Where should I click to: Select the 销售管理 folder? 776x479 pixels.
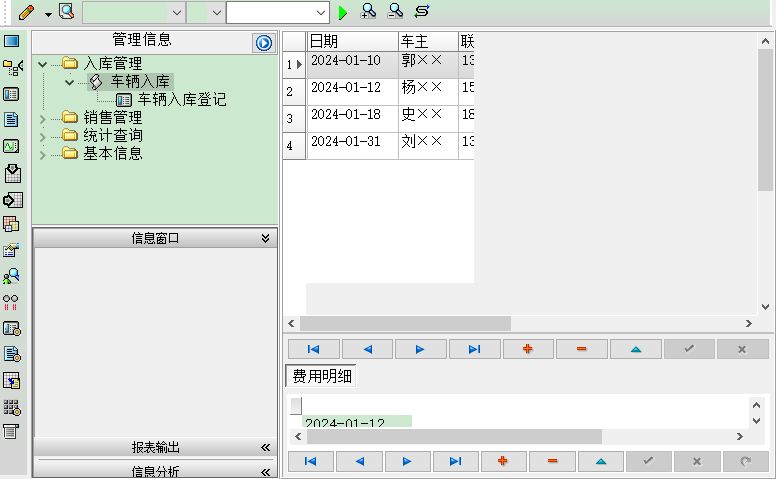112,118
